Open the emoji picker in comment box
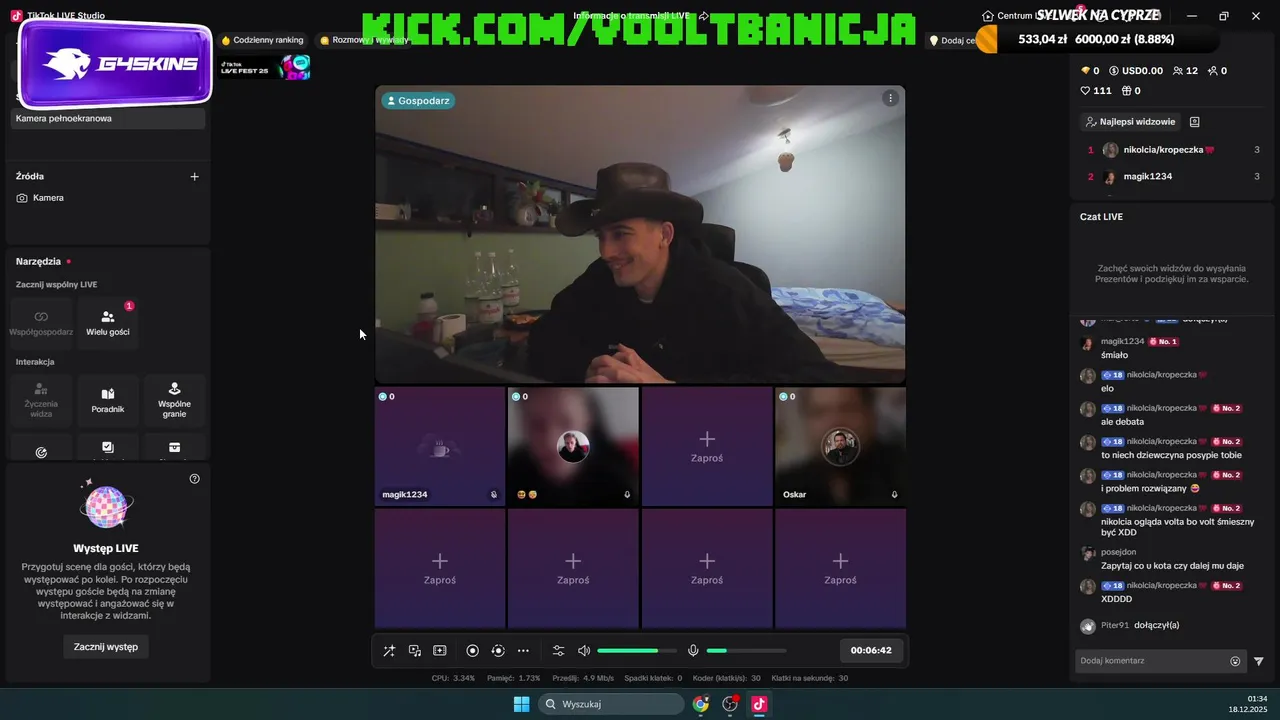The height and width of the screenshot is (720, 1280). click(x=1235, y=661)
